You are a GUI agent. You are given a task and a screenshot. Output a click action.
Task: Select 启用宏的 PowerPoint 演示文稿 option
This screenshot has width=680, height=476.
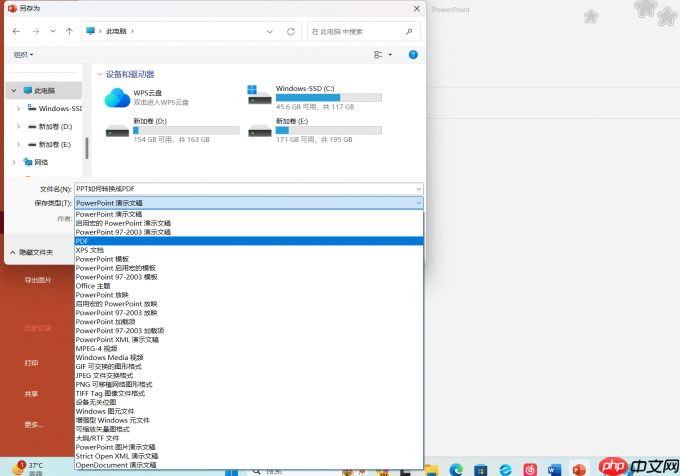pyautogui.click(x=249, y=223)
